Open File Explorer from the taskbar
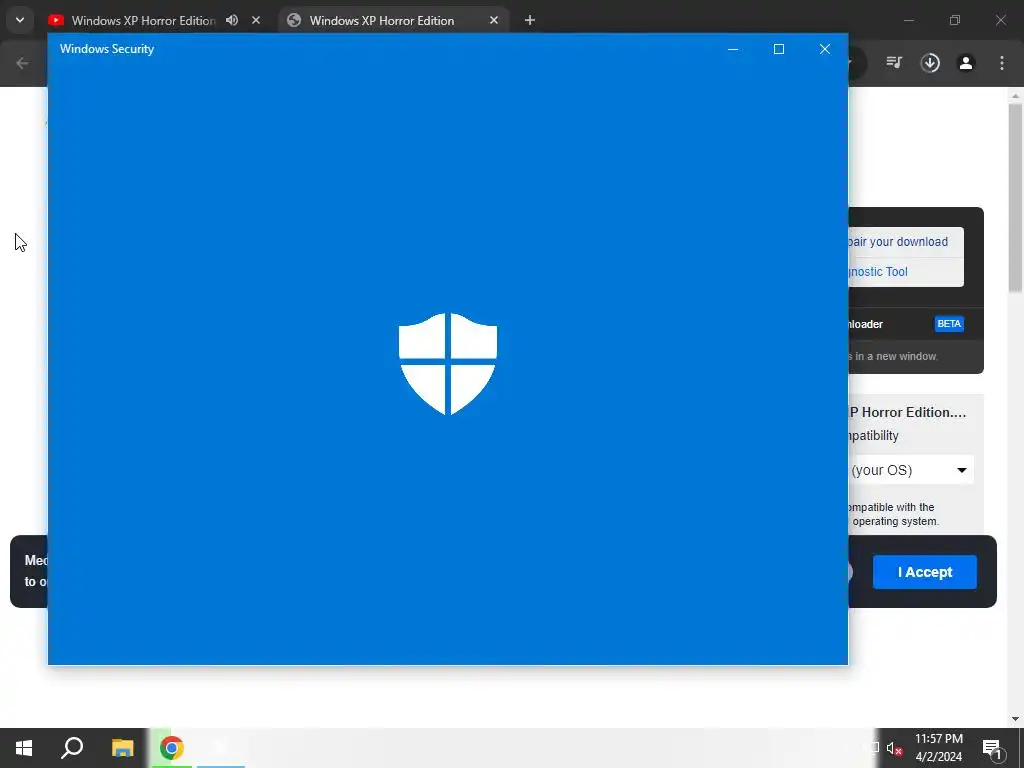 122,748
